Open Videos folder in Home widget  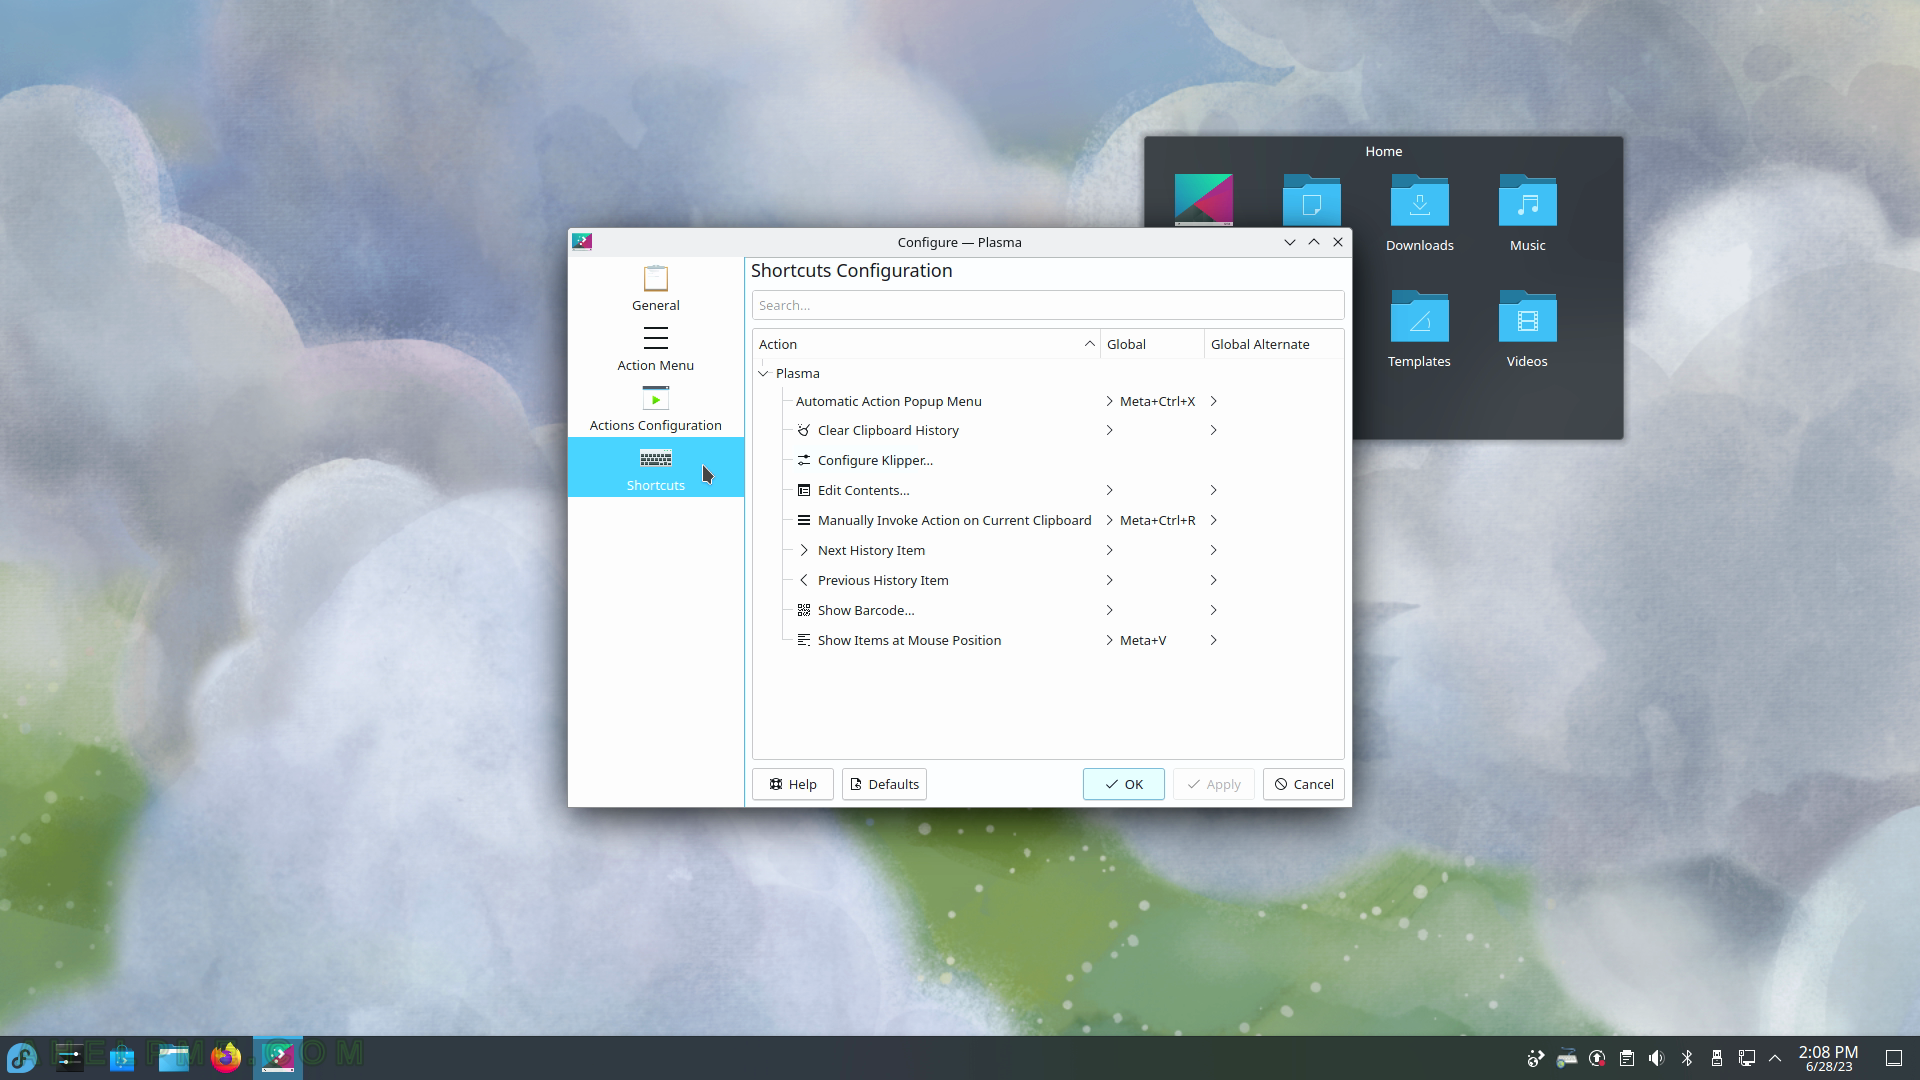pyautogui.click(x=1527, y=330)
